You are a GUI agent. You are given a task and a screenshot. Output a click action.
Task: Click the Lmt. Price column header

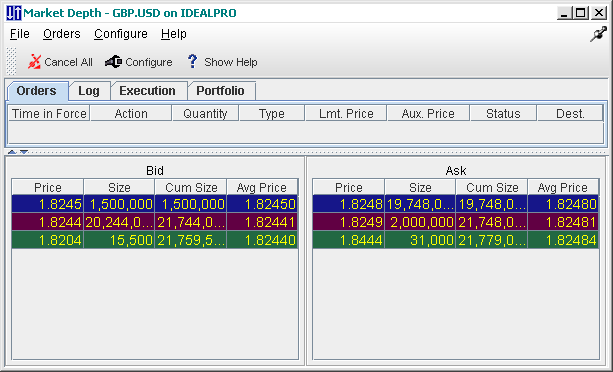346,114
